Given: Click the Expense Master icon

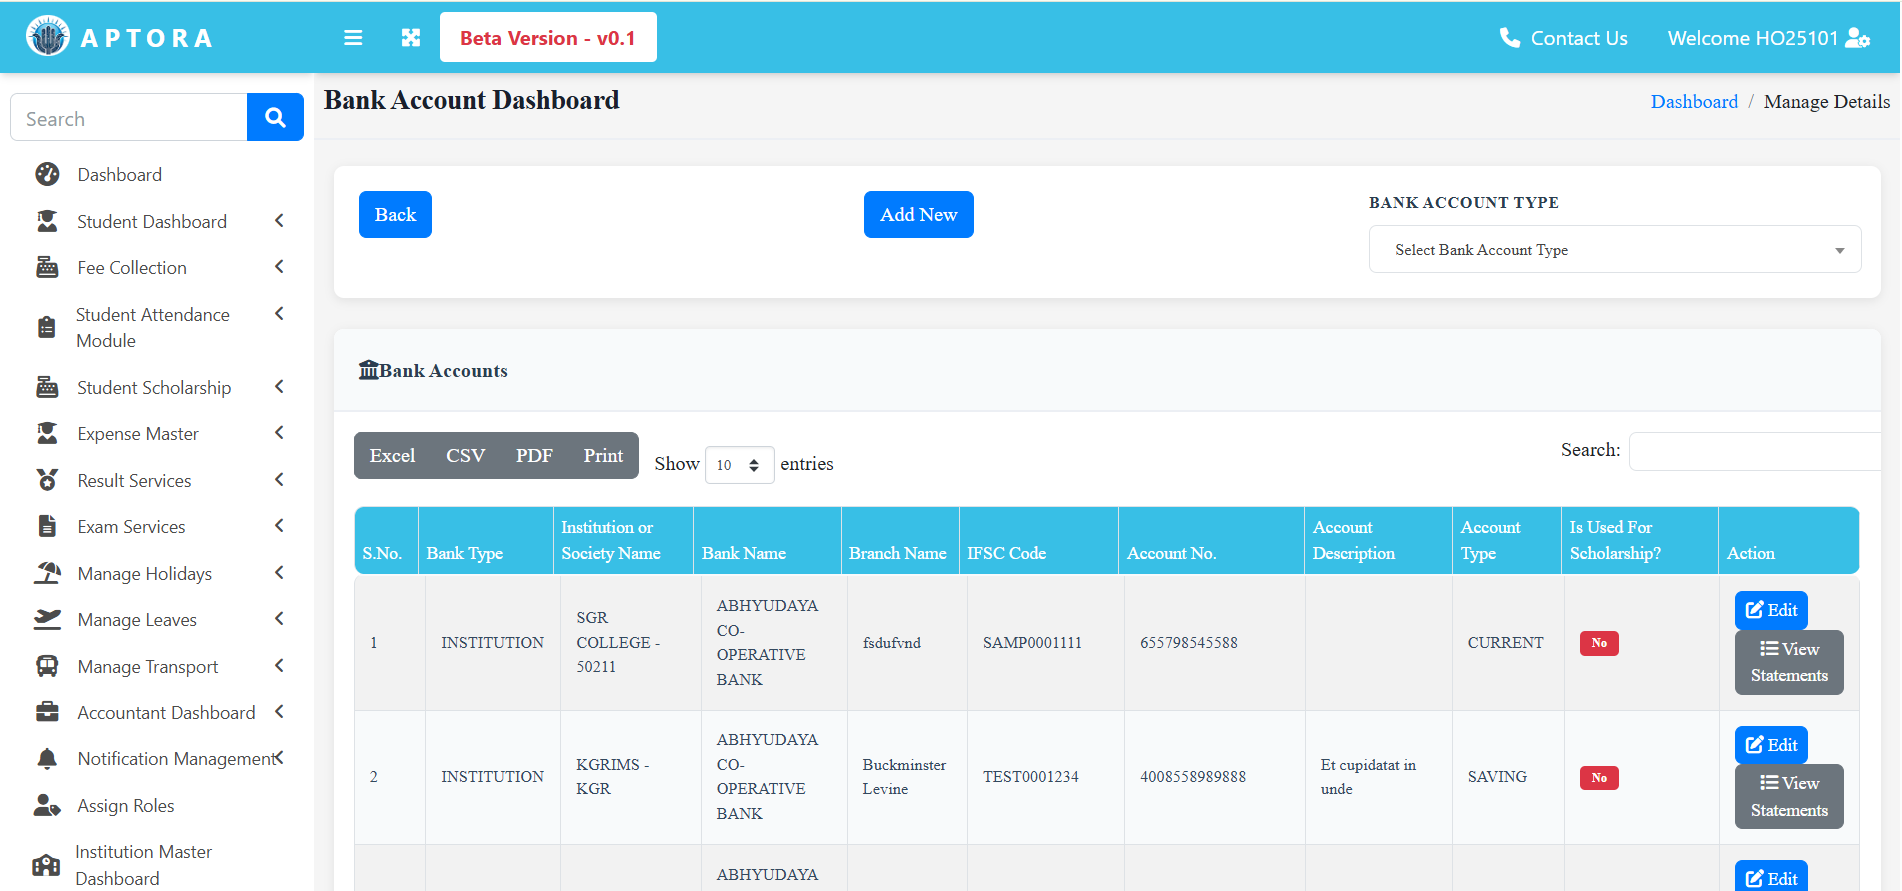Looking at the screenshot, I should pos(47,433).
